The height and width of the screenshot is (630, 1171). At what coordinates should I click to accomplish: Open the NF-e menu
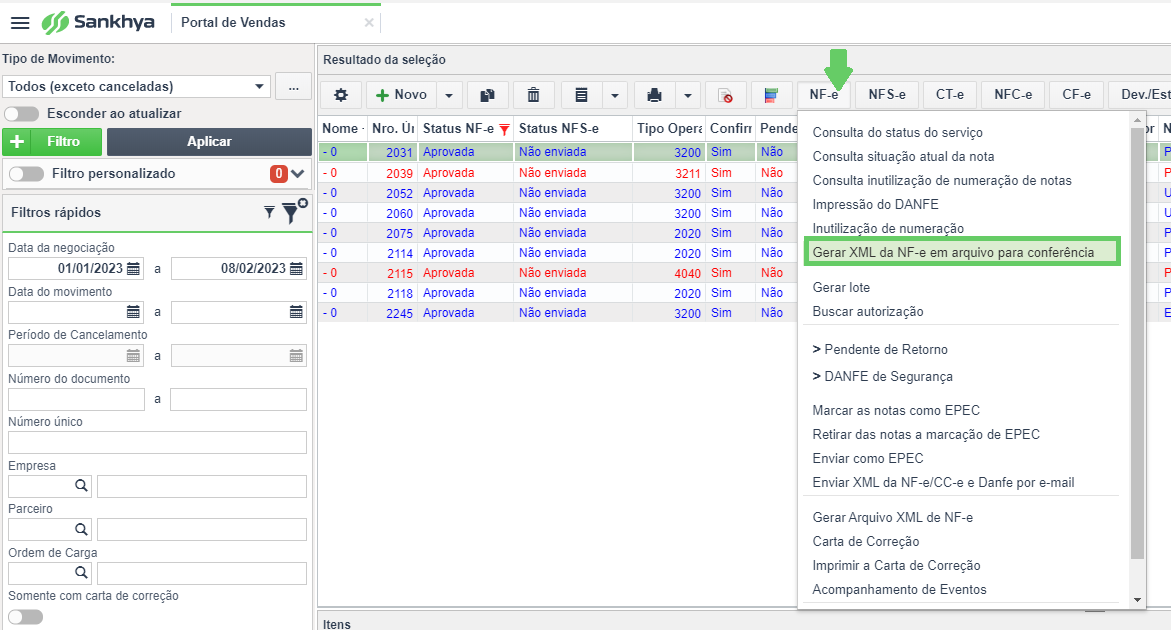(824, 95)
